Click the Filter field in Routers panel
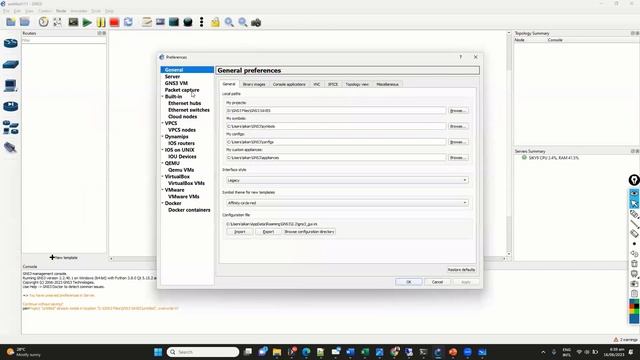 coord(64,40)
